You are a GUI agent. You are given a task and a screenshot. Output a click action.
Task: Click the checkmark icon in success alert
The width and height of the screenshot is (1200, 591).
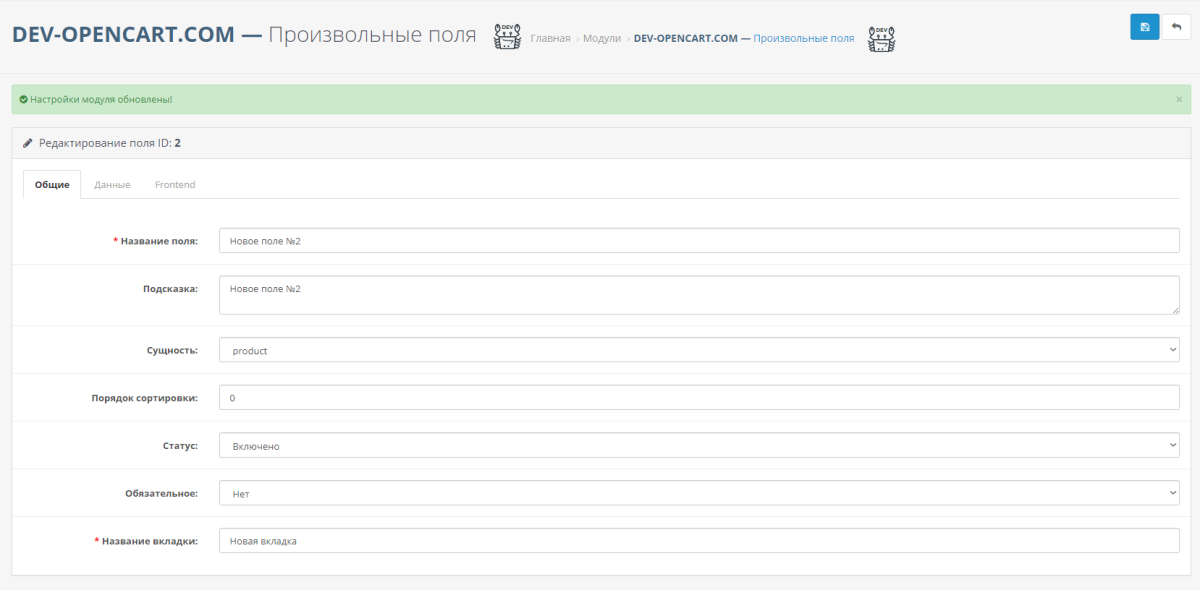tap(23, 100)
